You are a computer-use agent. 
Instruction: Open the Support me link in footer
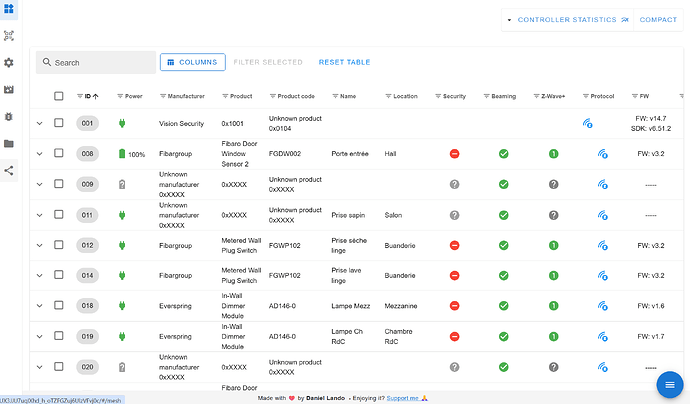coord(403,398)
